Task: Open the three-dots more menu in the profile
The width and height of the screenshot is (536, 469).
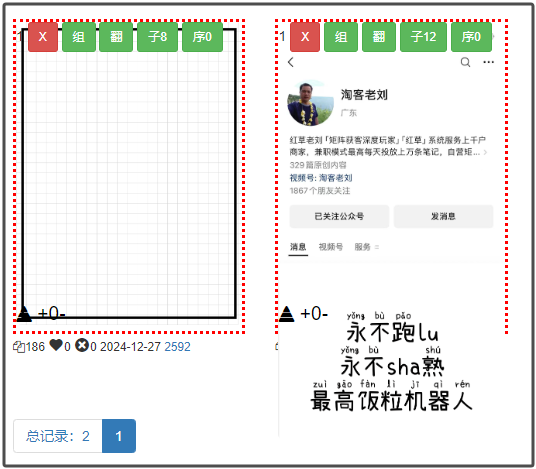Action: coord(488,62)
